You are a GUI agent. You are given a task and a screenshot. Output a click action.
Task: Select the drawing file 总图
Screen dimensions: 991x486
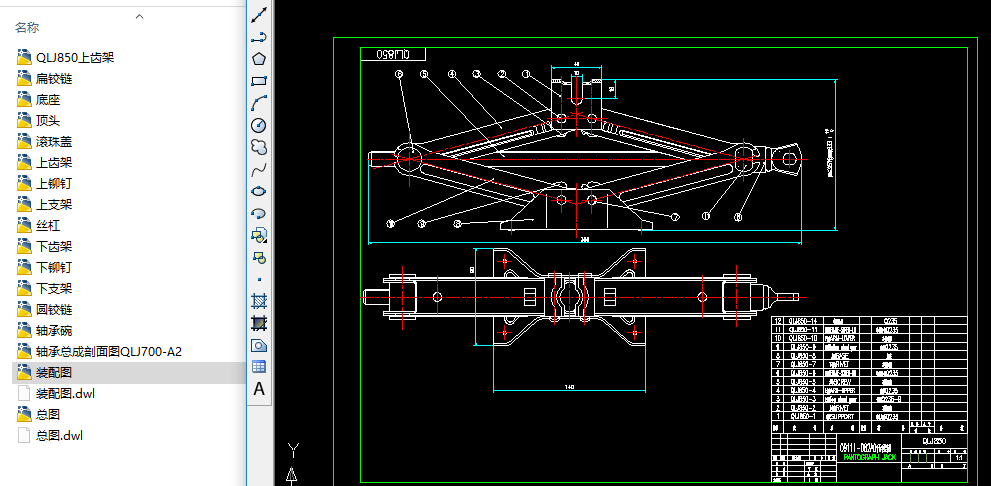pos(48,415)
